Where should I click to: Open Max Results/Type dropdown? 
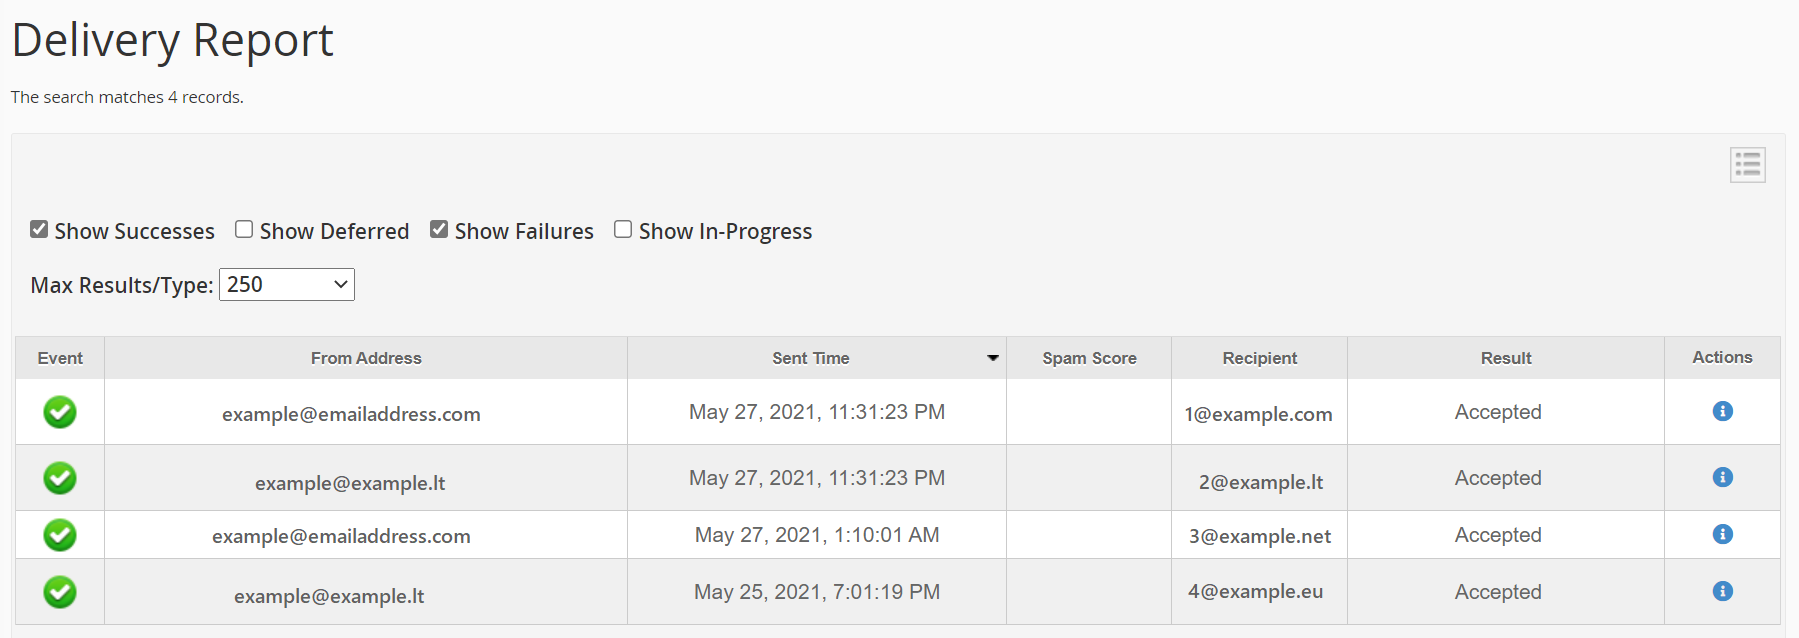(287, 284)
